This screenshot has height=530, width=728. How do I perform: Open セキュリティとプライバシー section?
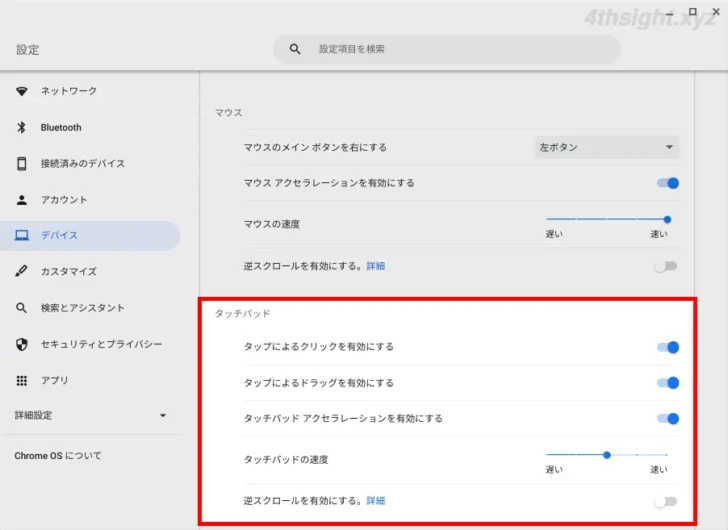(90, 344)
